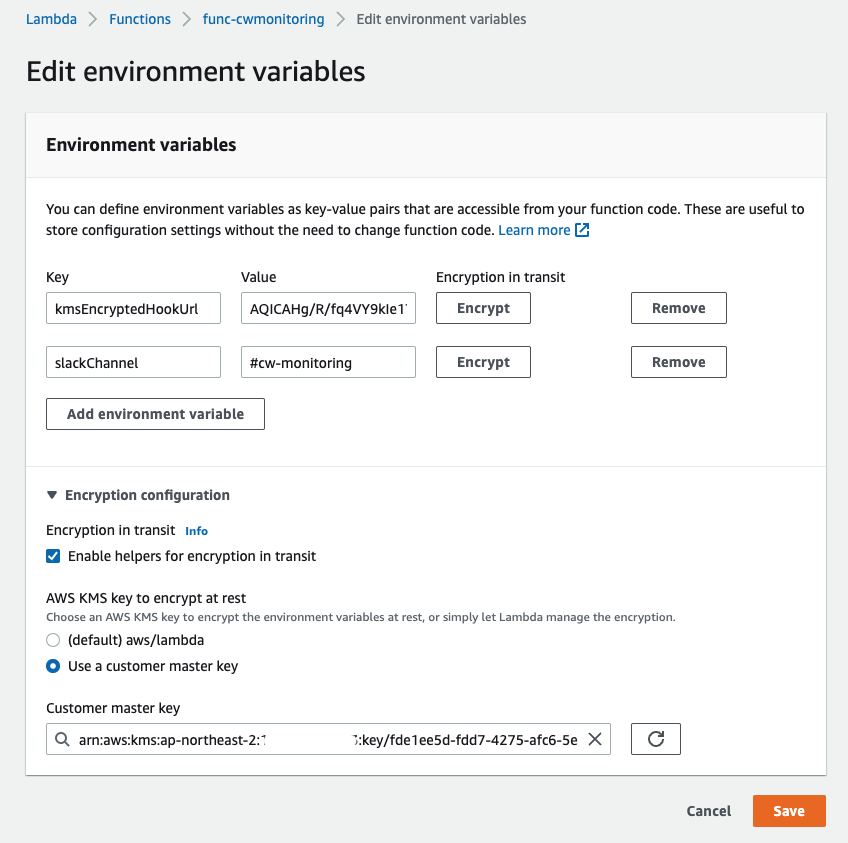Click the Info link for encryption in transit

[x=197, y=531]
